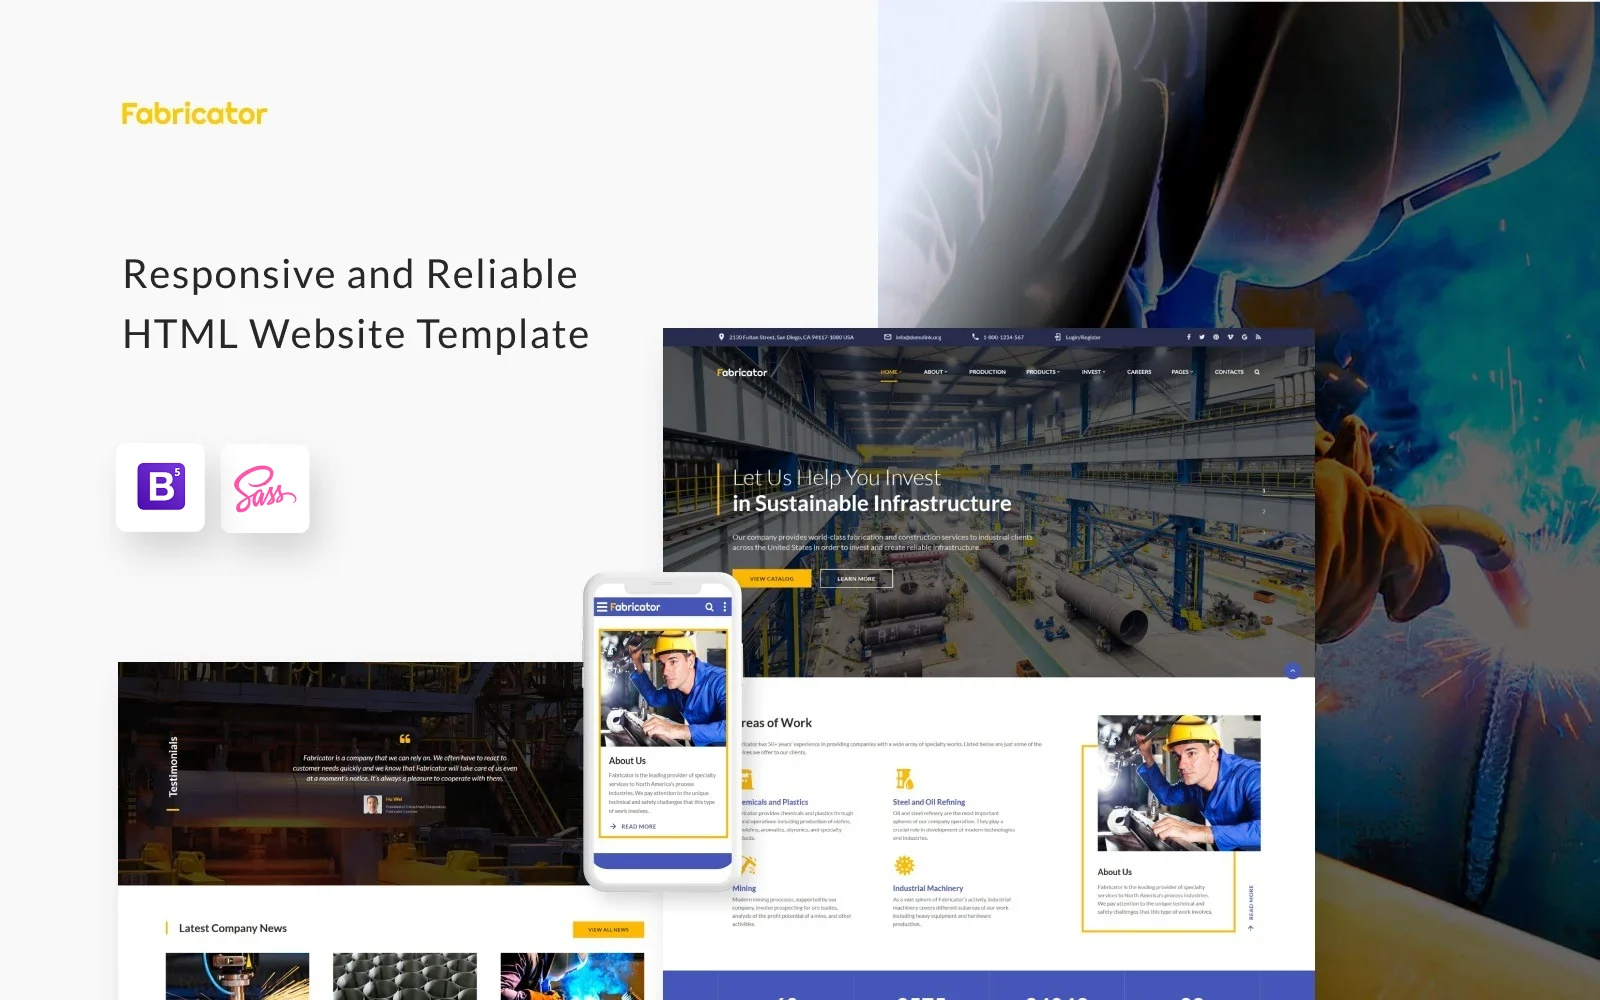Select the Sass logo icon
This screenshot has height=1000, width=1600.
[264, 489]
